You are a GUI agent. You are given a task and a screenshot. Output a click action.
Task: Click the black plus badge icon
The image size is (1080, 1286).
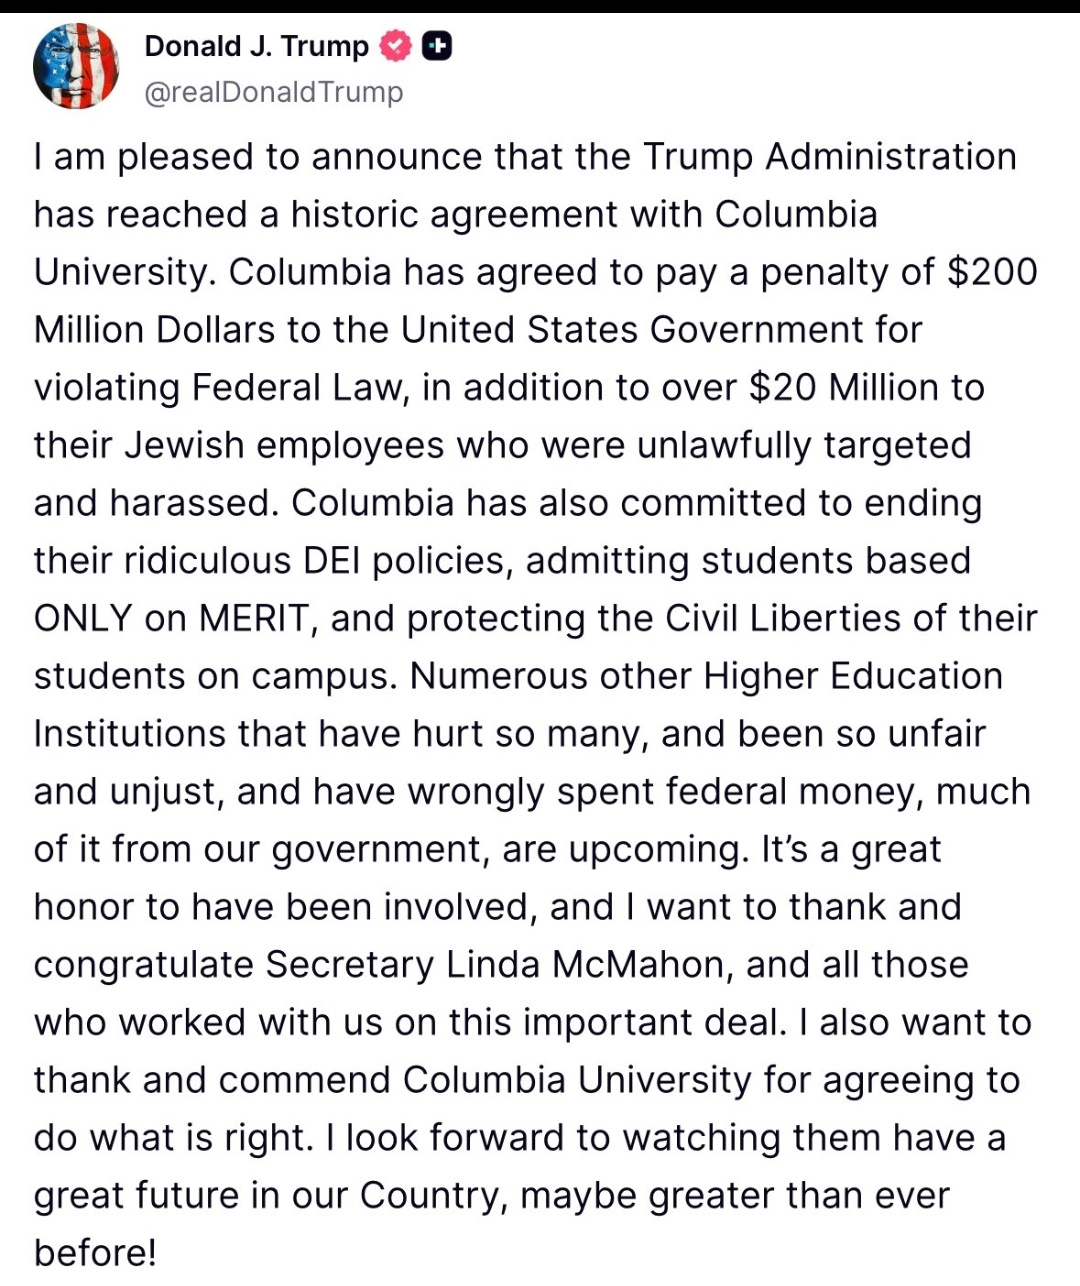[x=437, y=46]
